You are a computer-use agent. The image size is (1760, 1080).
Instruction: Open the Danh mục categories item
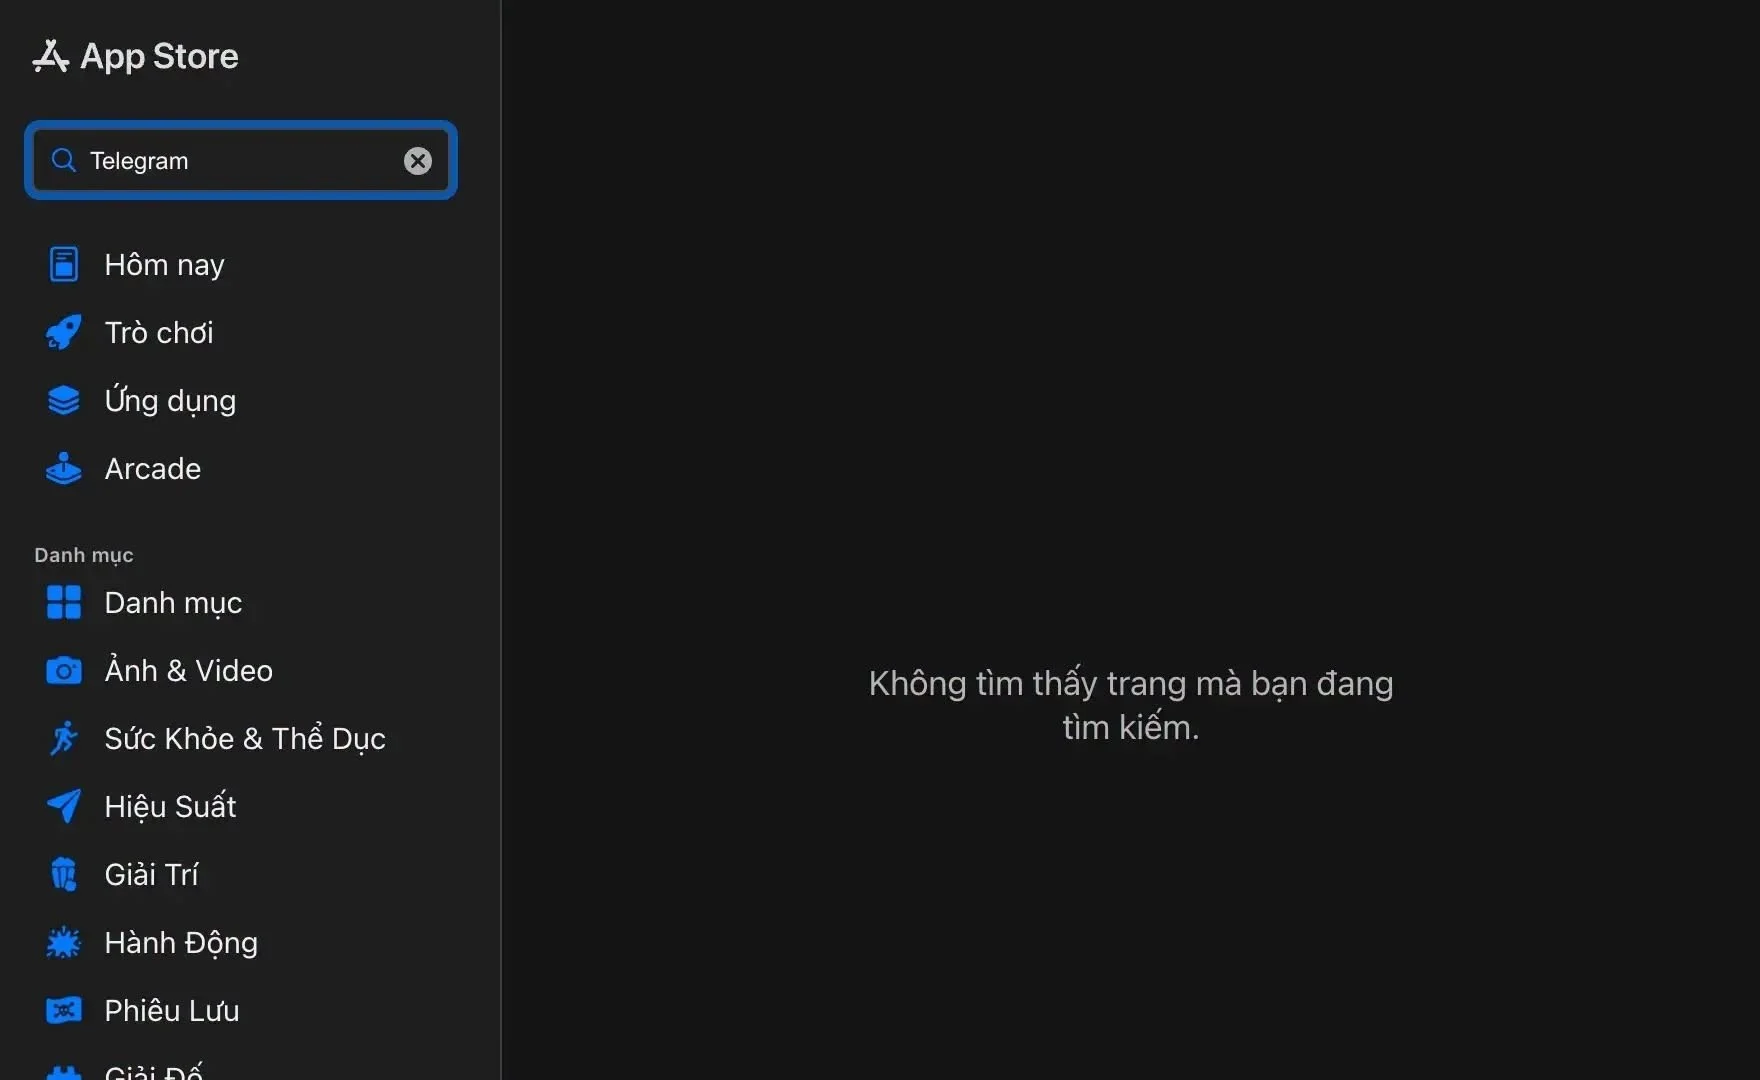(173, 602)
